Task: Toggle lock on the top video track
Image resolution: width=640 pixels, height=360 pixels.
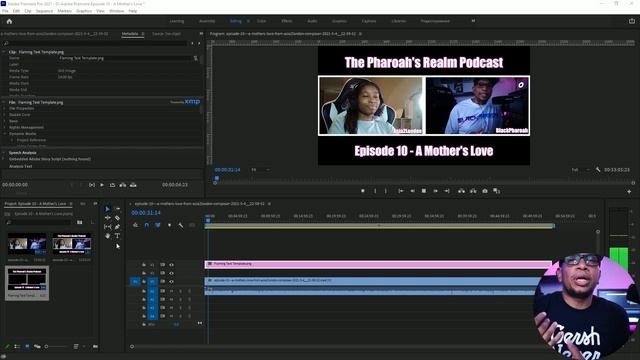Action: [x=144, y=265]
